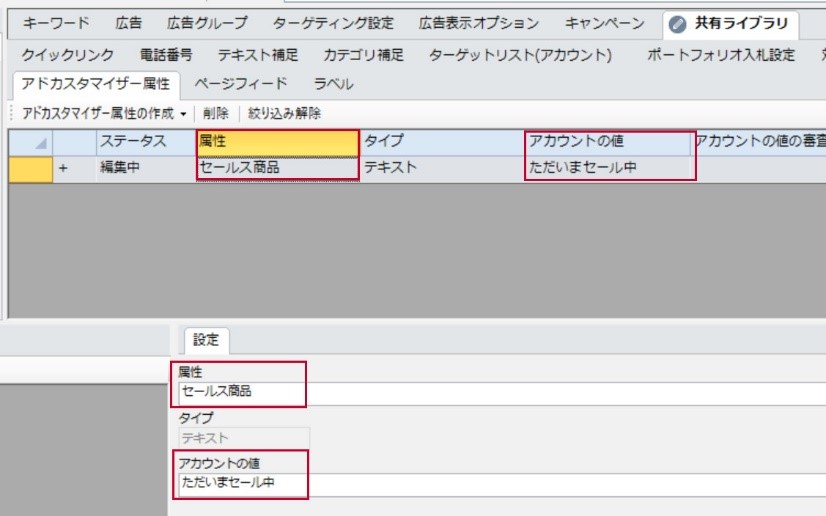
Task: Click the アカウントの値 column header
Action: pos(608,142)
